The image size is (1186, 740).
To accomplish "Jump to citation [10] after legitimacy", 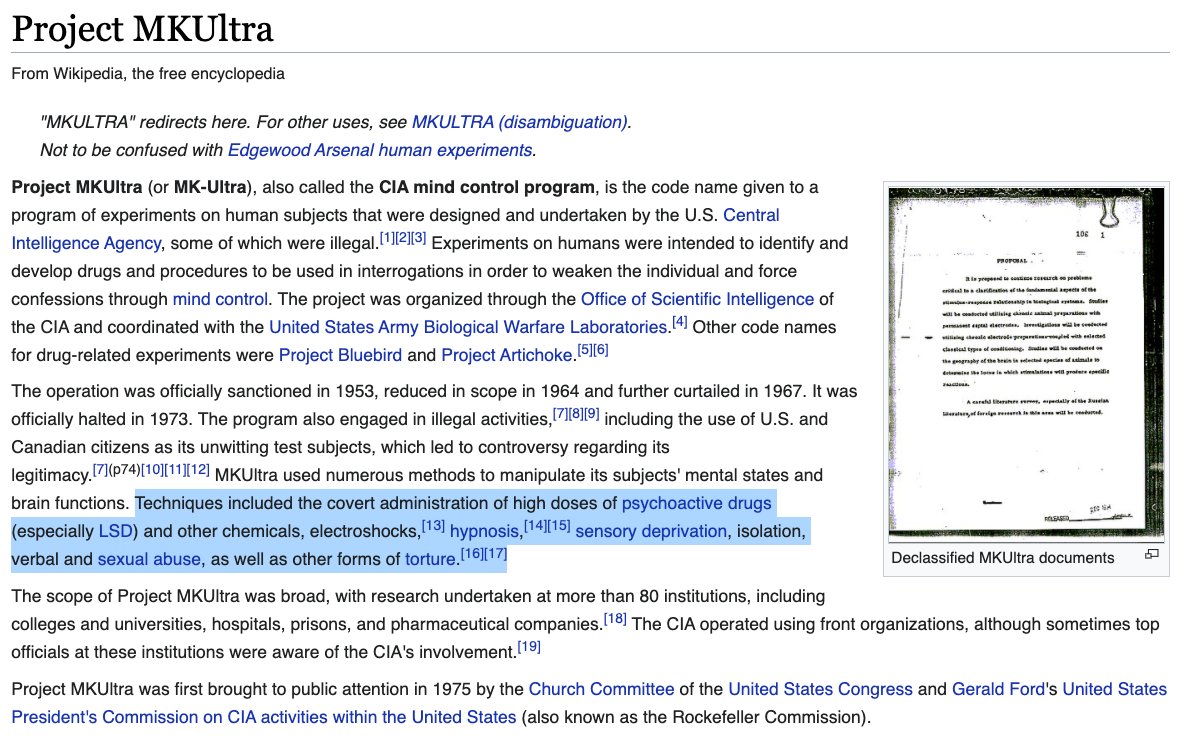I will click(152, 470).
